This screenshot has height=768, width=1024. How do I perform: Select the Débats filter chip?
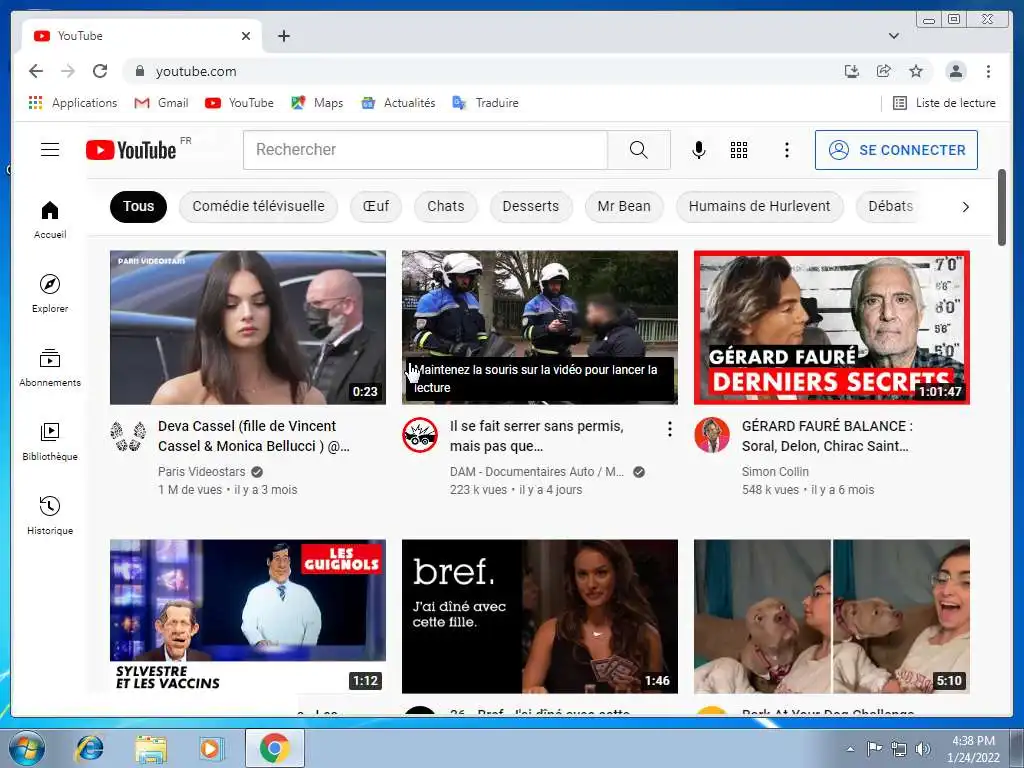pos(890,206)
